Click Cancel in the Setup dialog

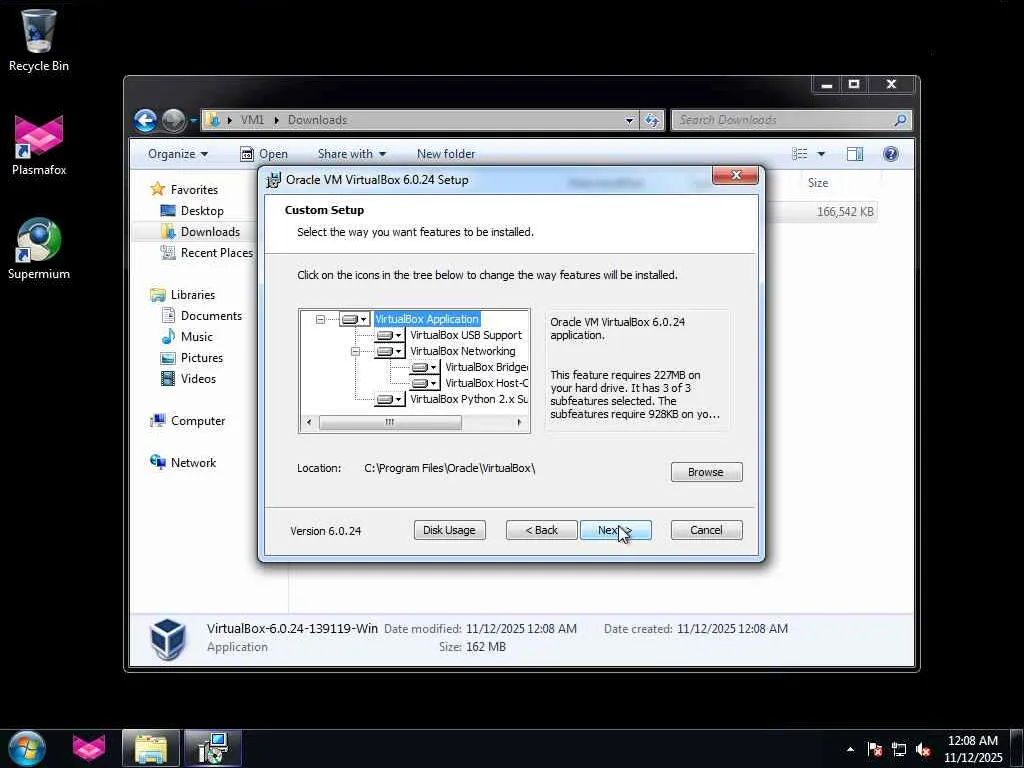[706, 530]
